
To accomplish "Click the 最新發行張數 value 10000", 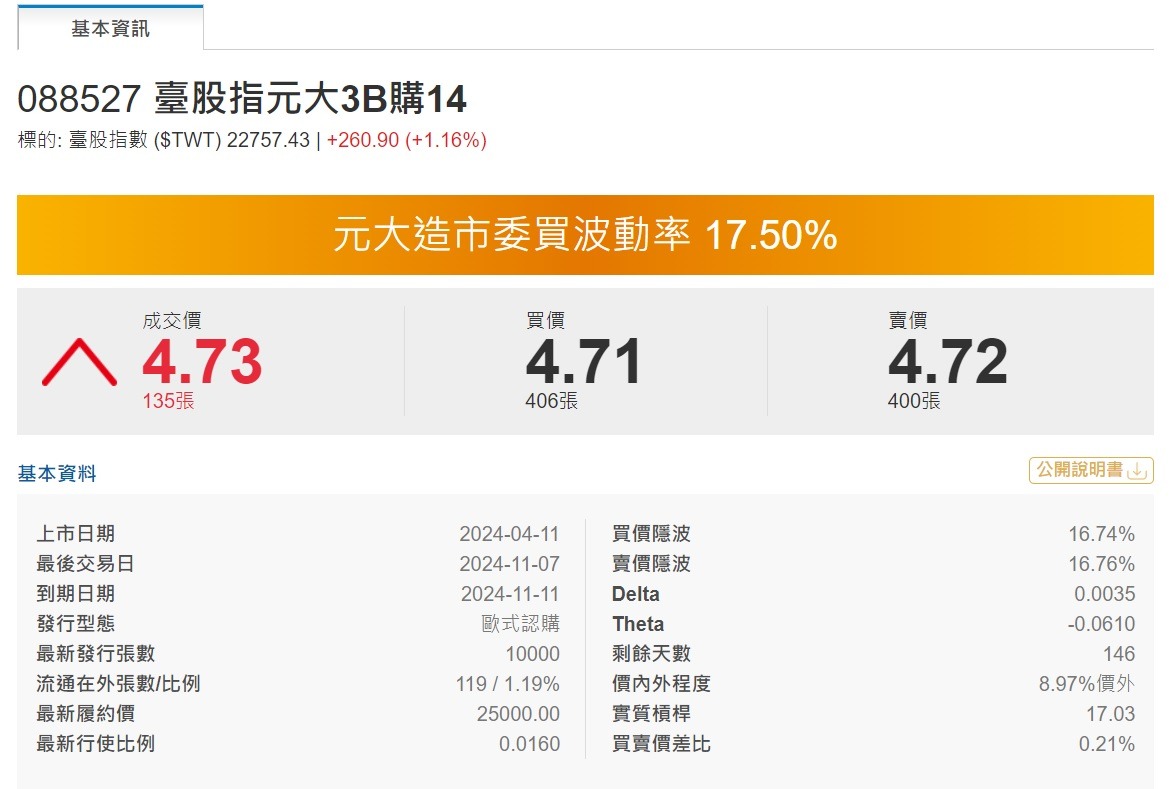I will pos(532,654).
